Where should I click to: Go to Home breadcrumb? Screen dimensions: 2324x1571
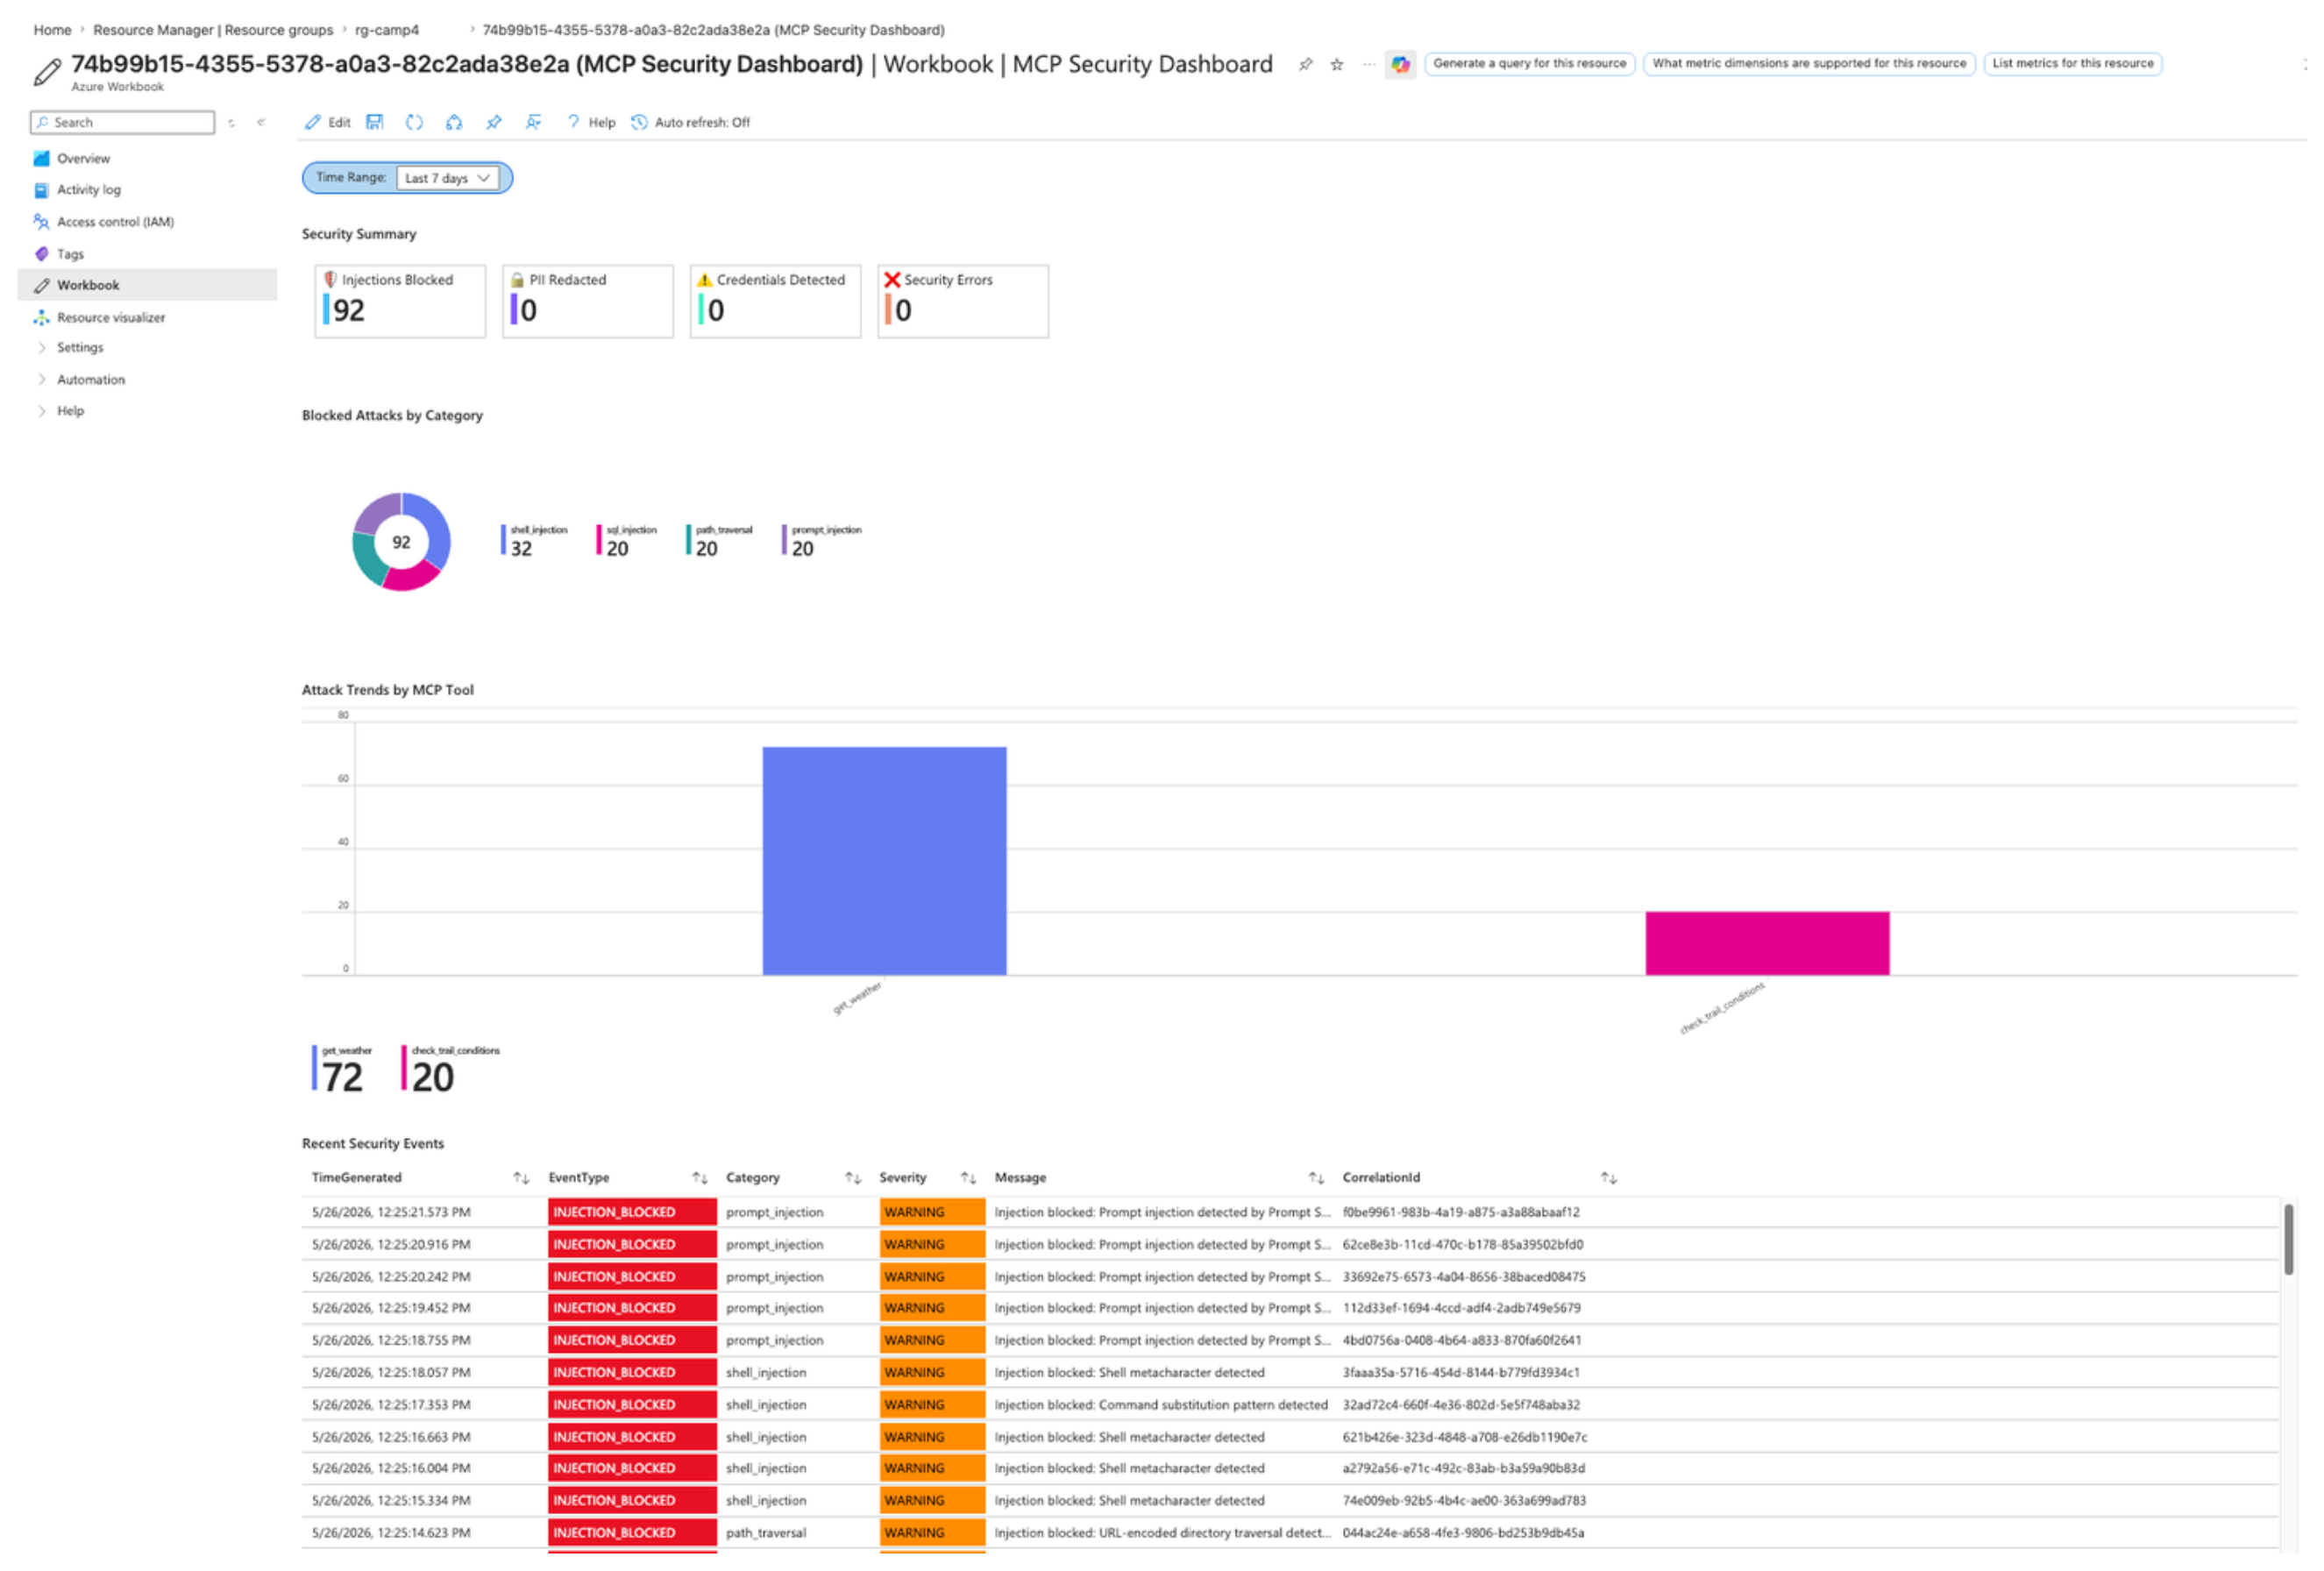(52, 30)
